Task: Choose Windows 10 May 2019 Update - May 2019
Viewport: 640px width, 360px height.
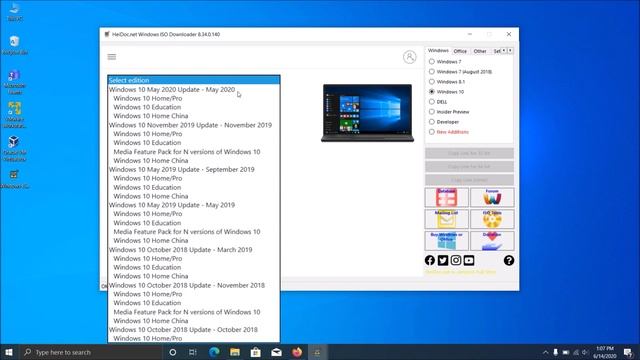Action: click(x=194, y=205)
